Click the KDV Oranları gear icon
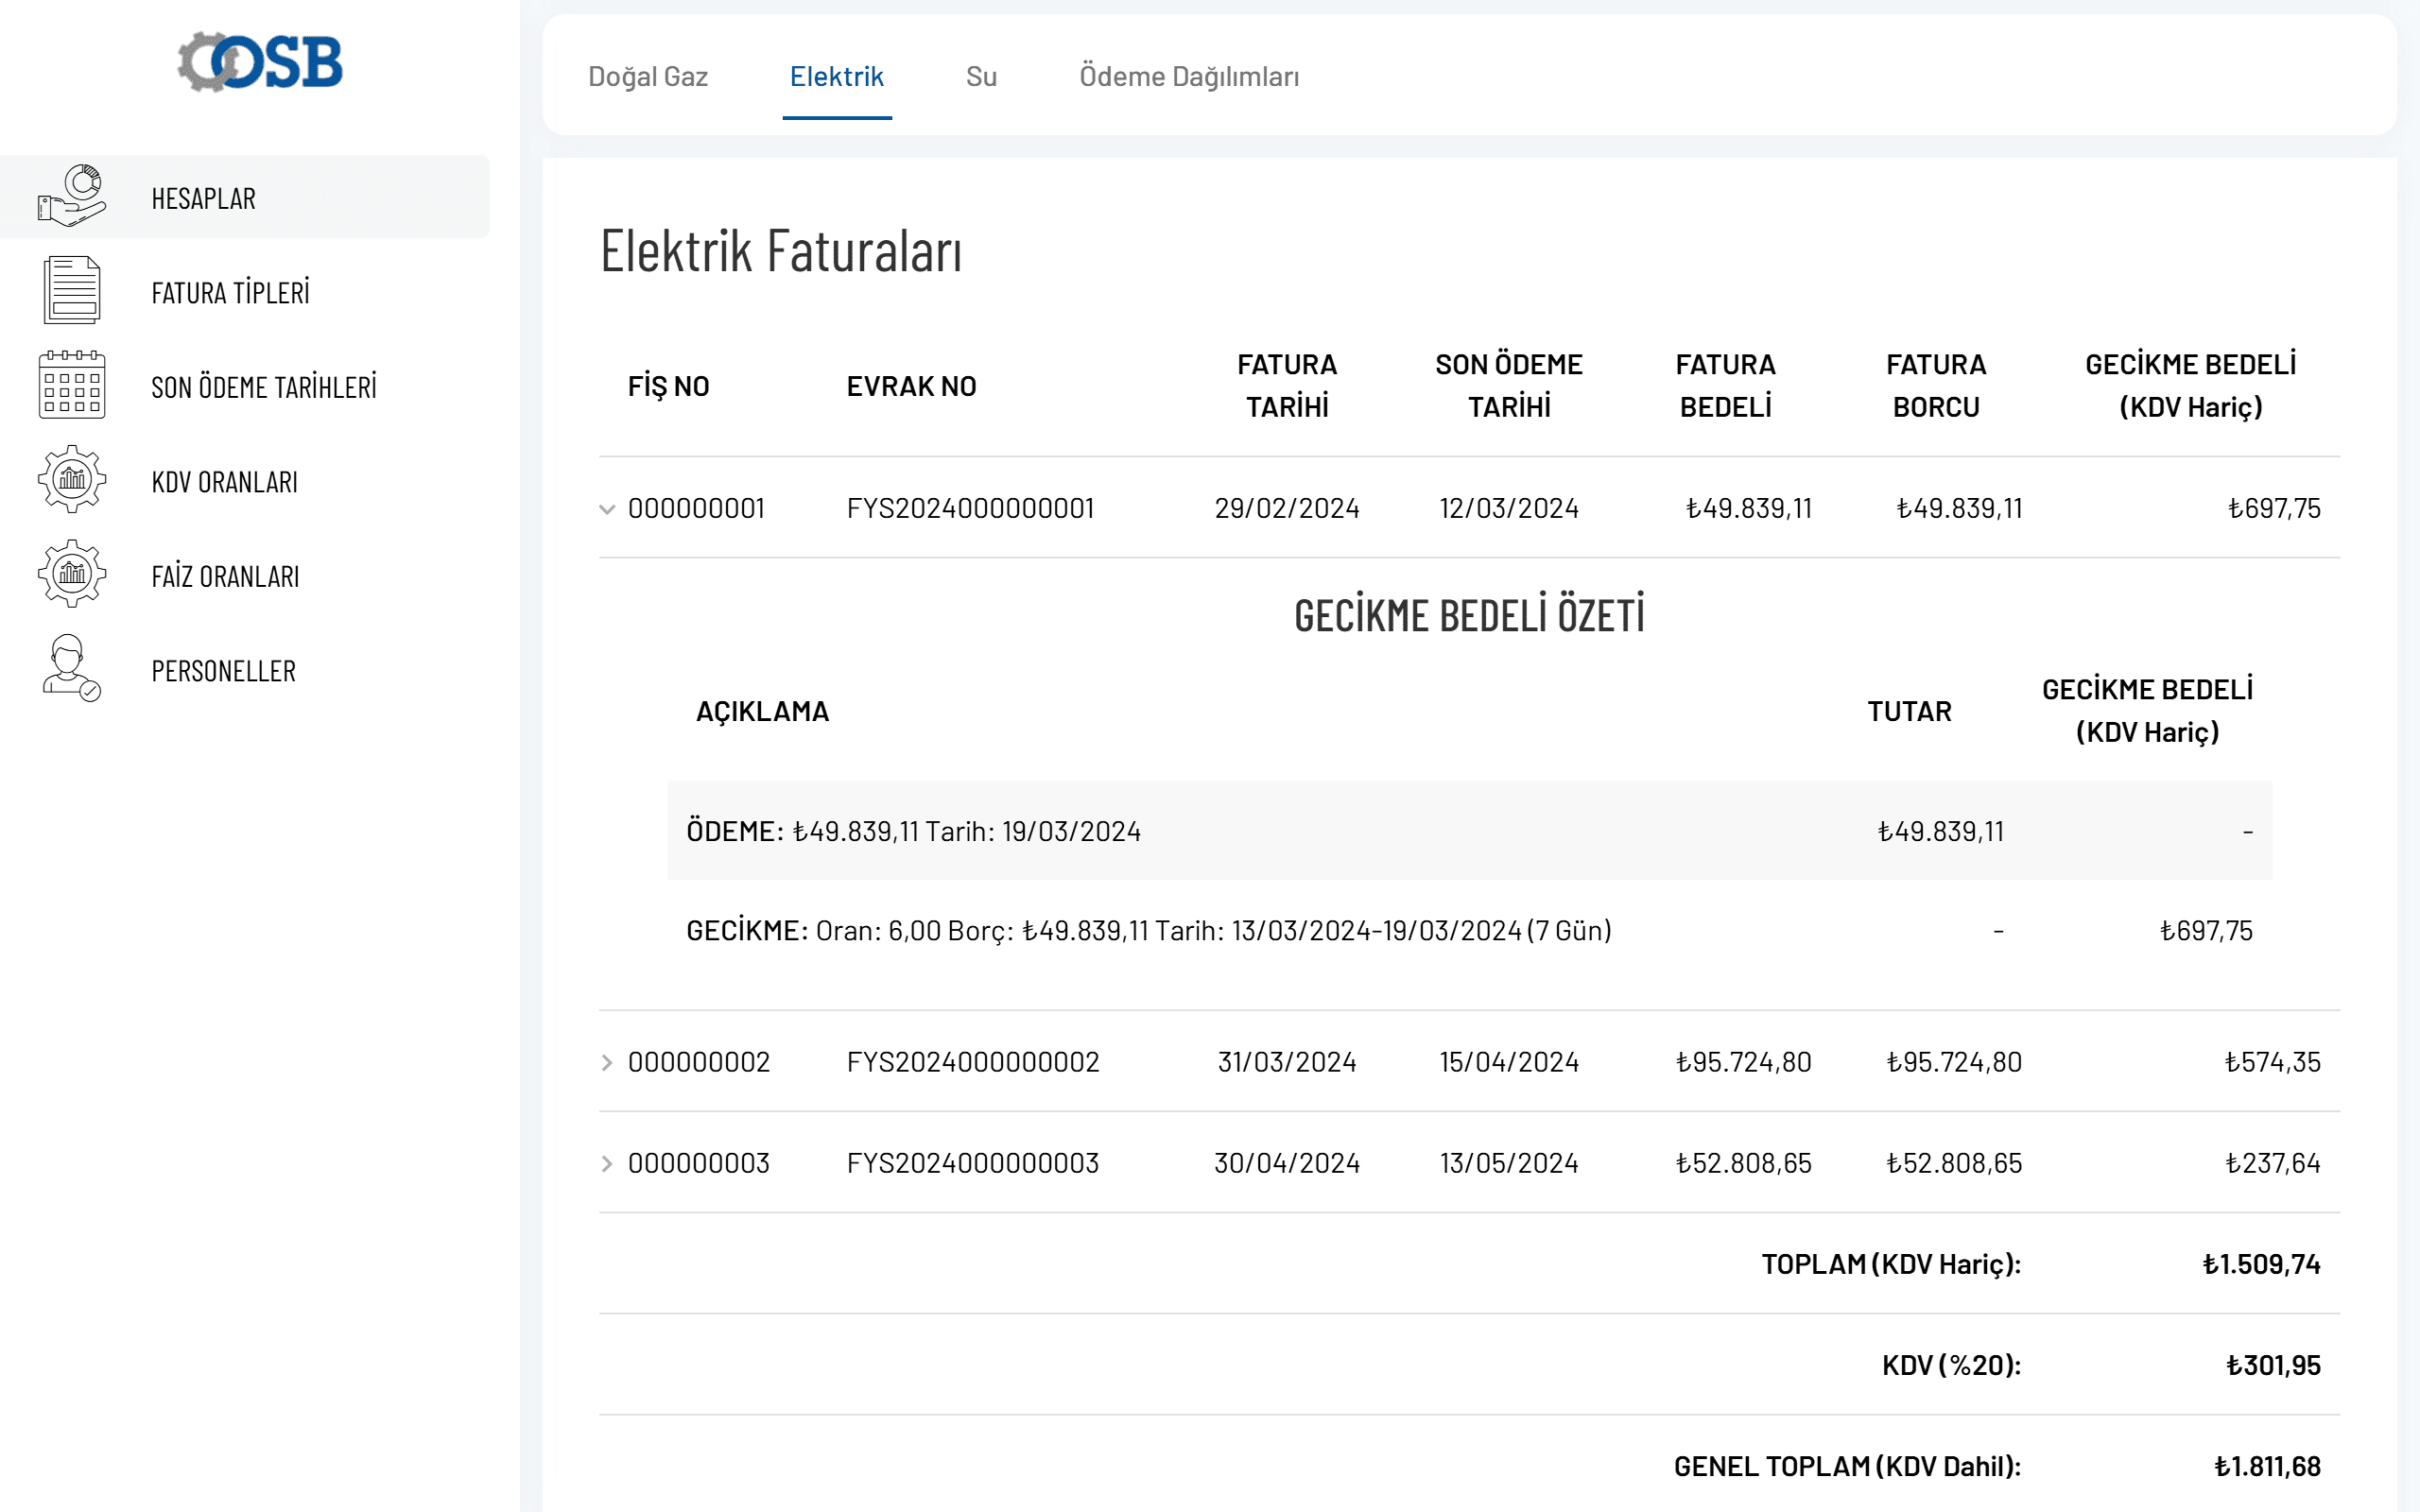 tap(71, 480)
